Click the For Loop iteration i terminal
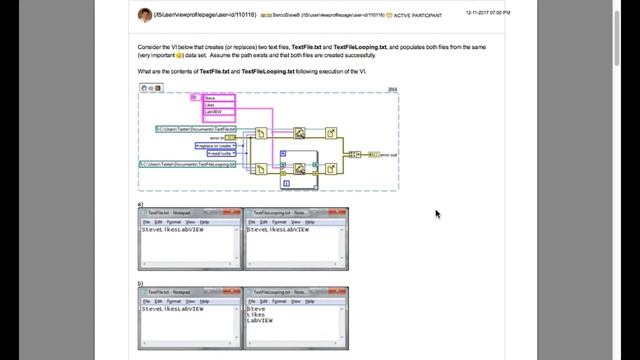The image size is (640, 360). coord(287,184)
